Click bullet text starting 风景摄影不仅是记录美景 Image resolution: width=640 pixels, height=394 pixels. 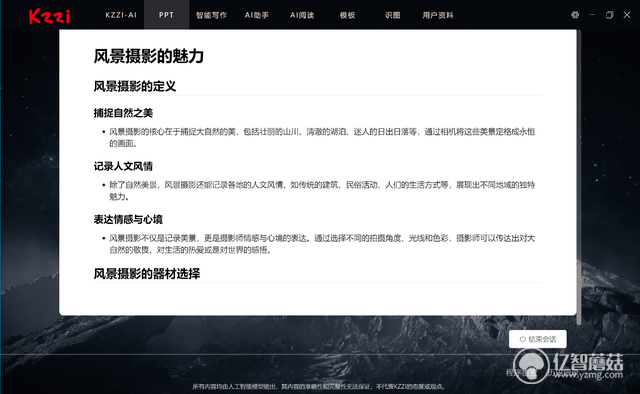click(x=322, y=244)
